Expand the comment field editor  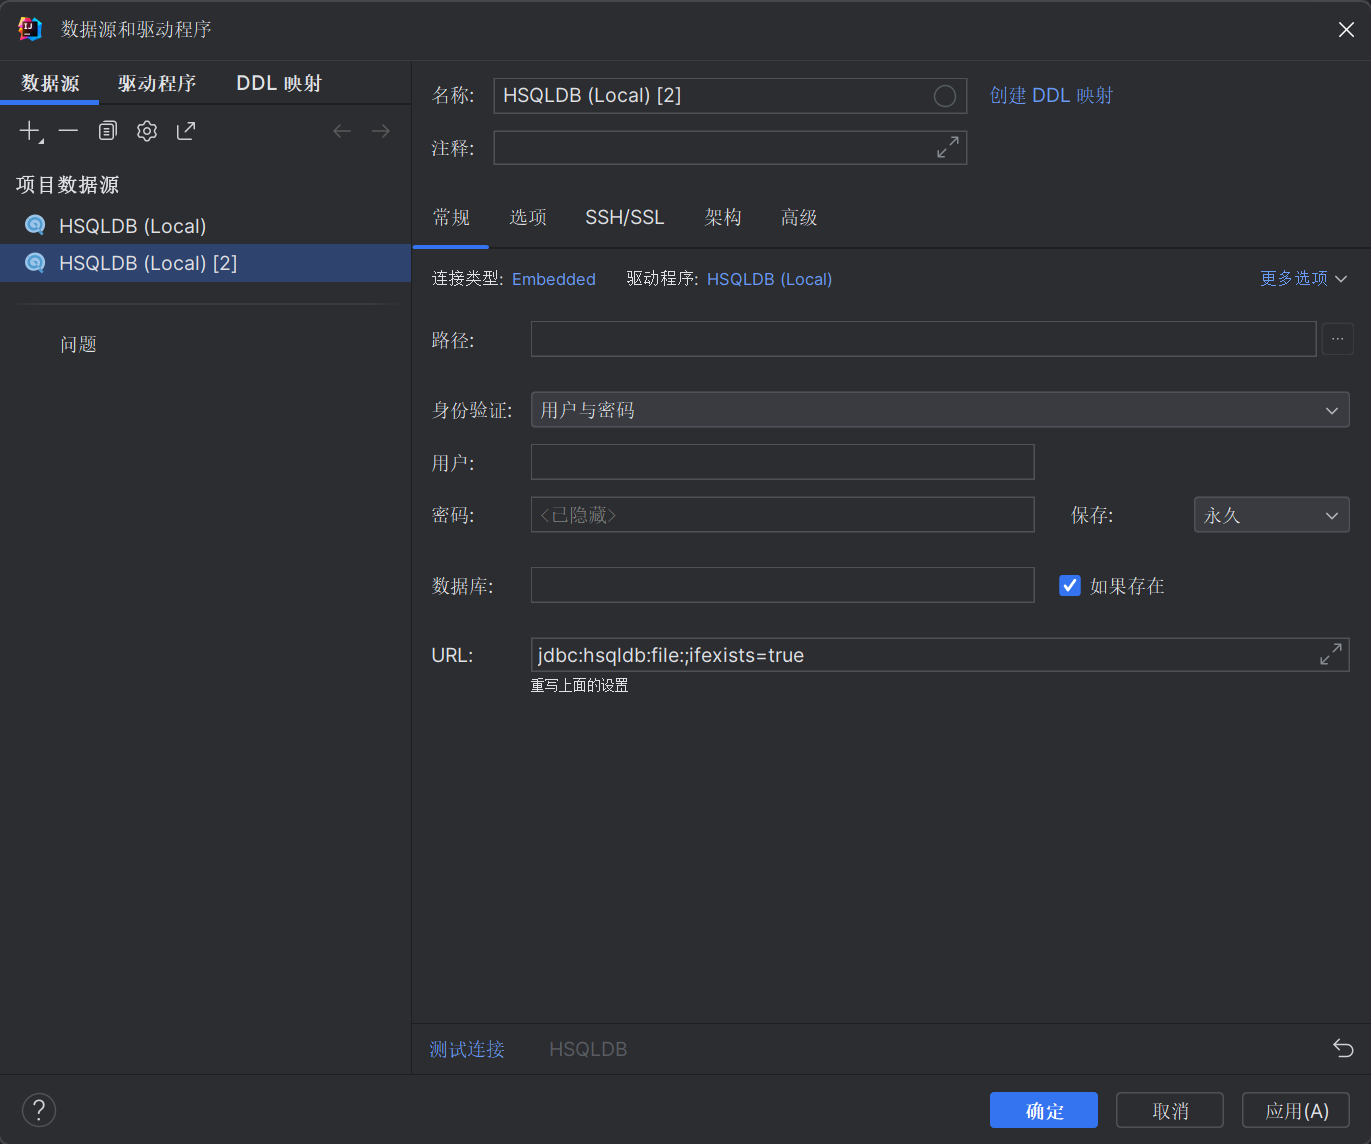point(948,148)
